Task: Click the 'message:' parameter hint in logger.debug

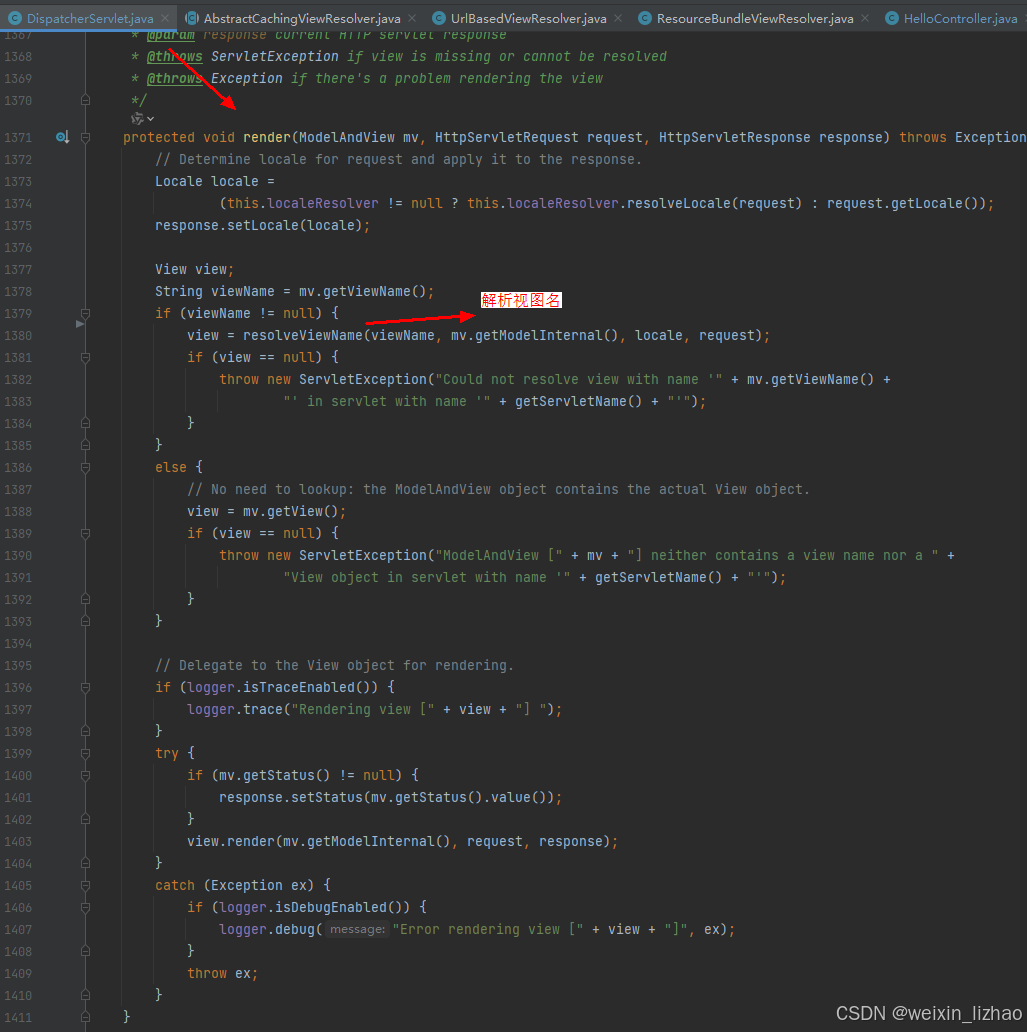Action: (357, 929)
